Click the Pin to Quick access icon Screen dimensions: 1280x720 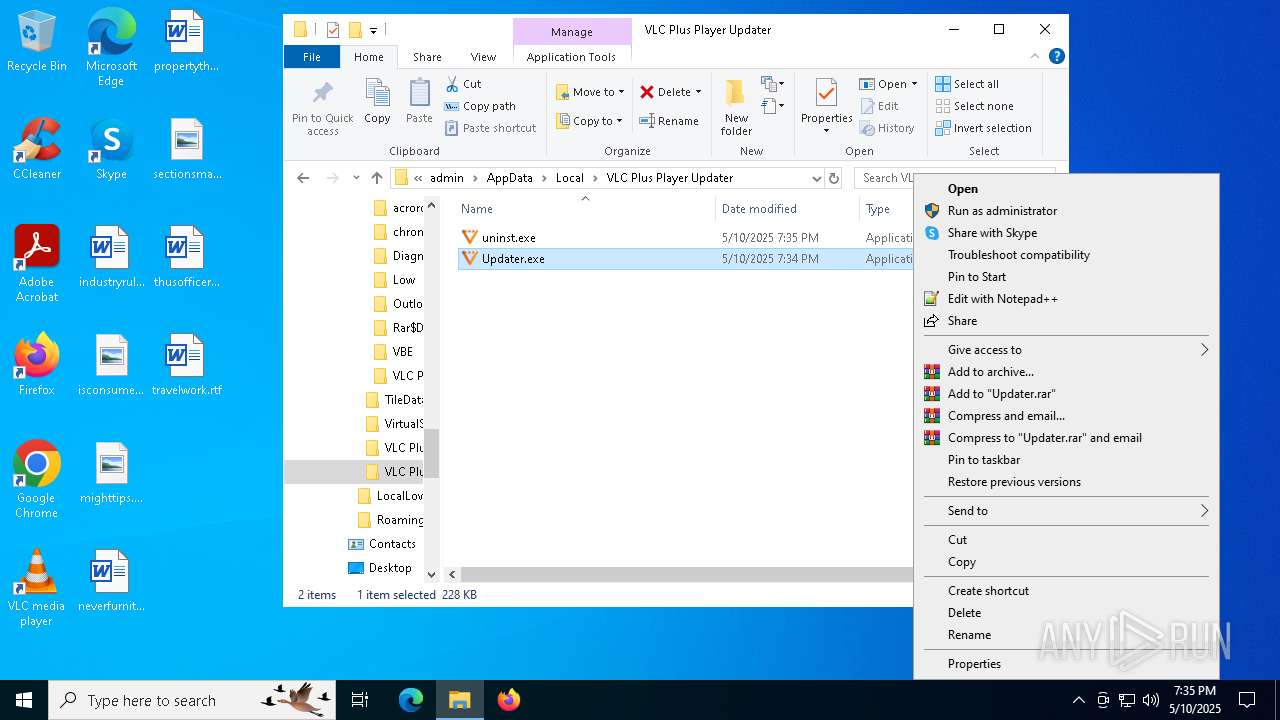pyautogui.click(x=322, y=94)
